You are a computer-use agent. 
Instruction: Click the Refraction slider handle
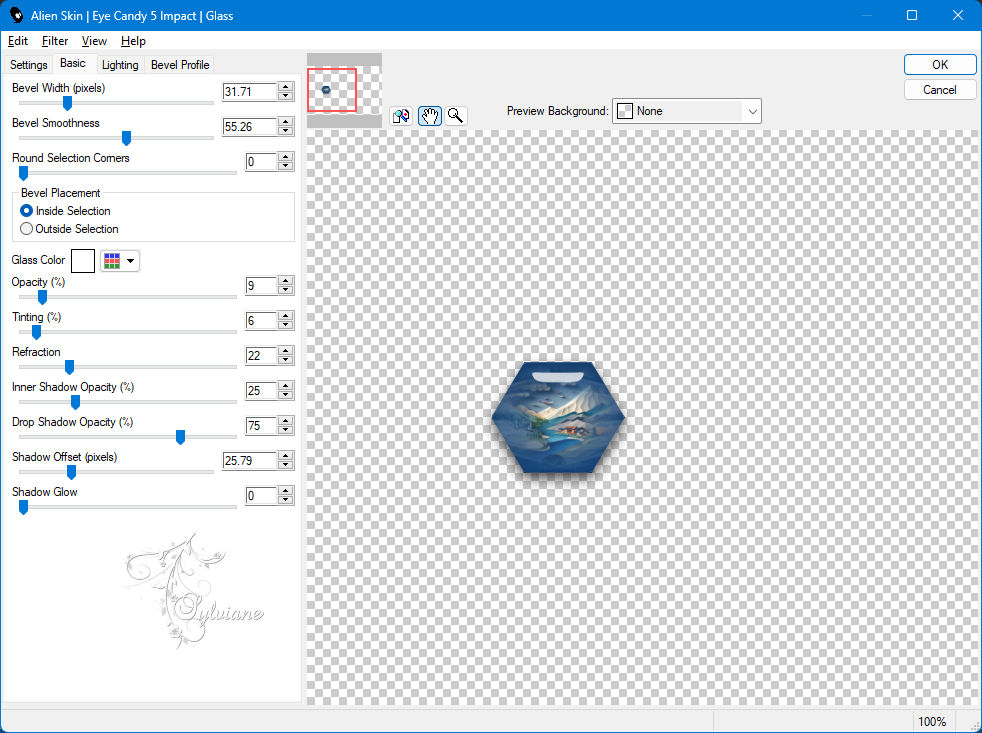click(70, 367)
